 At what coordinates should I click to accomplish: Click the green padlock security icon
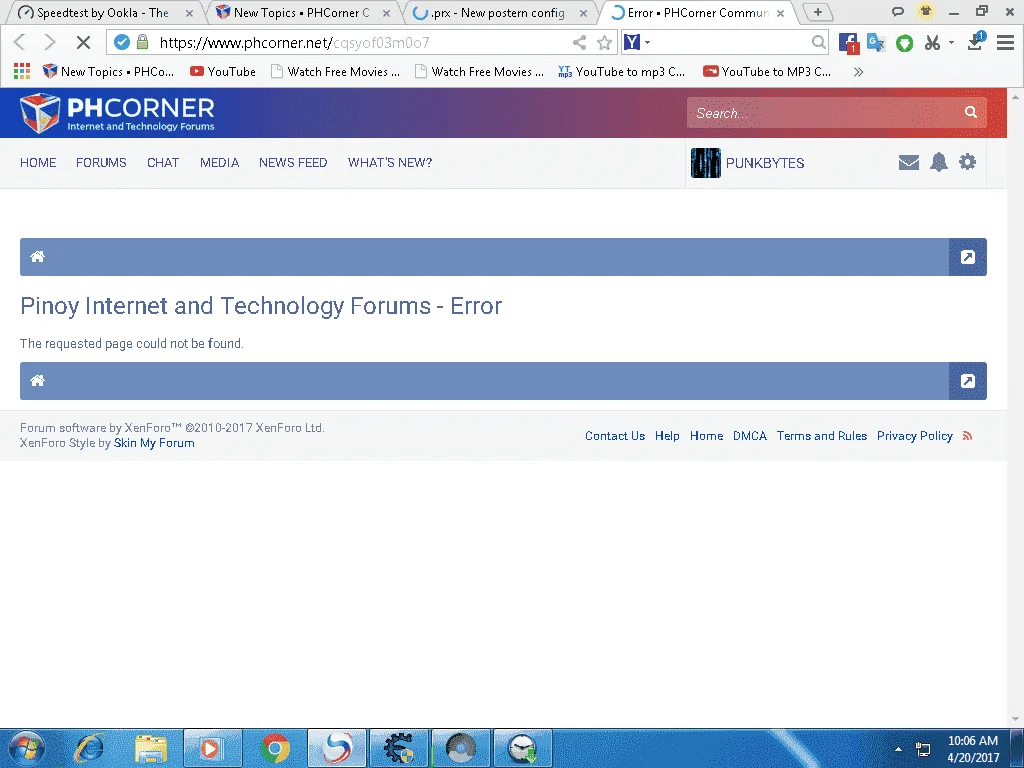click(142, 42)
